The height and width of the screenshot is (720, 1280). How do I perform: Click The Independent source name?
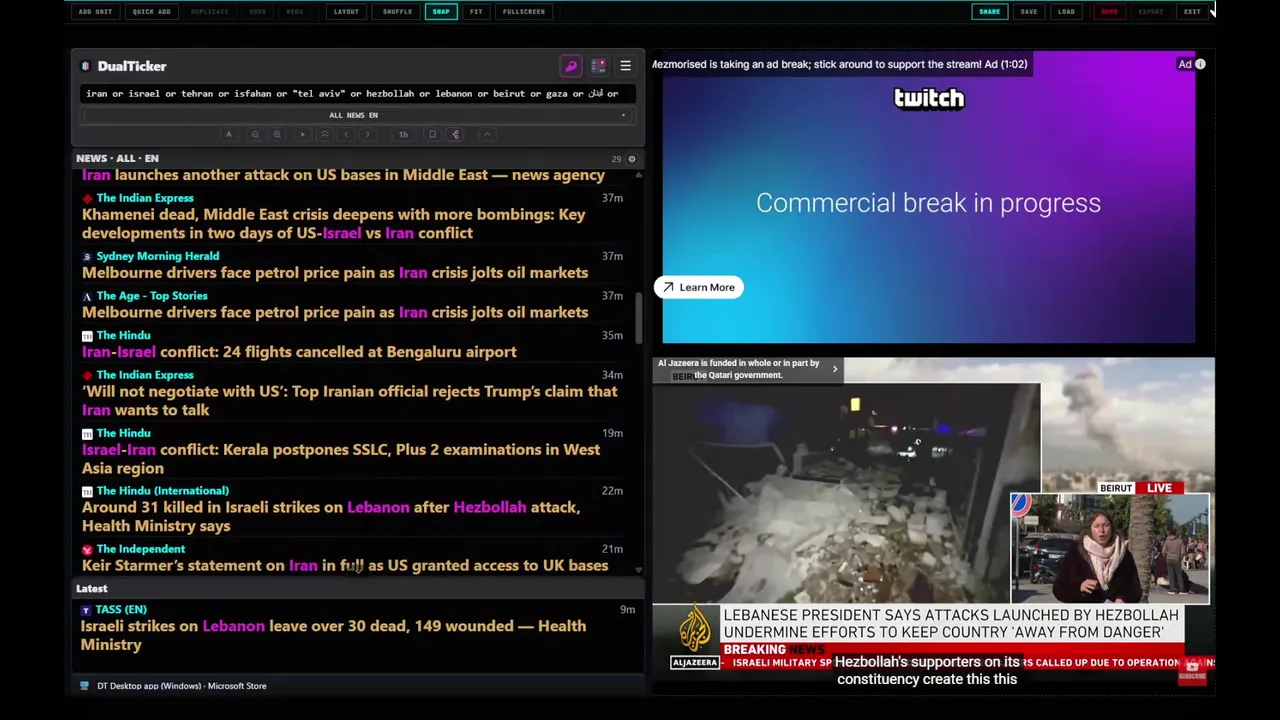tap(140, 549)
